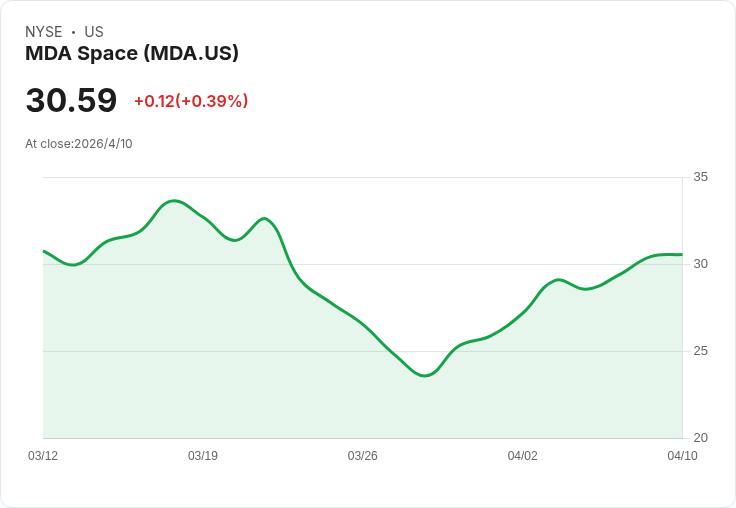Click the 30 price axis label
Viewport: 736px width, 508px height.
700,264
